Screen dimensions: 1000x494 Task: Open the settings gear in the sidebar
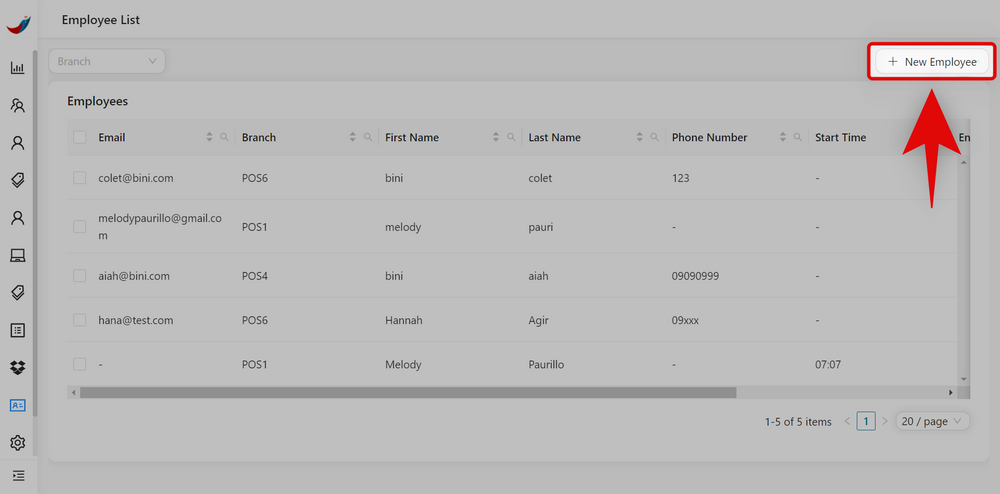tap(17, 443)
